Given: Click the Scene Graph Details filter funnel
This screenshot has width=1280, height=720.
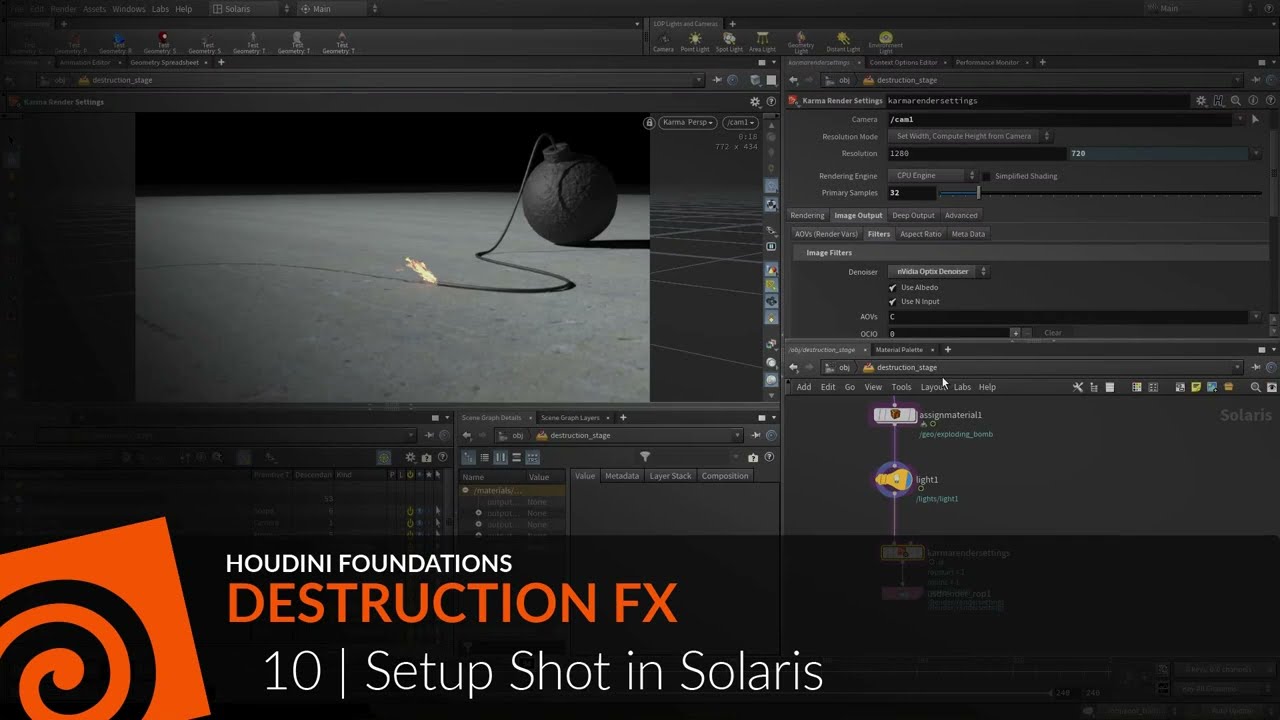Looking at the screenshot, I should click(x=645, y=457).
